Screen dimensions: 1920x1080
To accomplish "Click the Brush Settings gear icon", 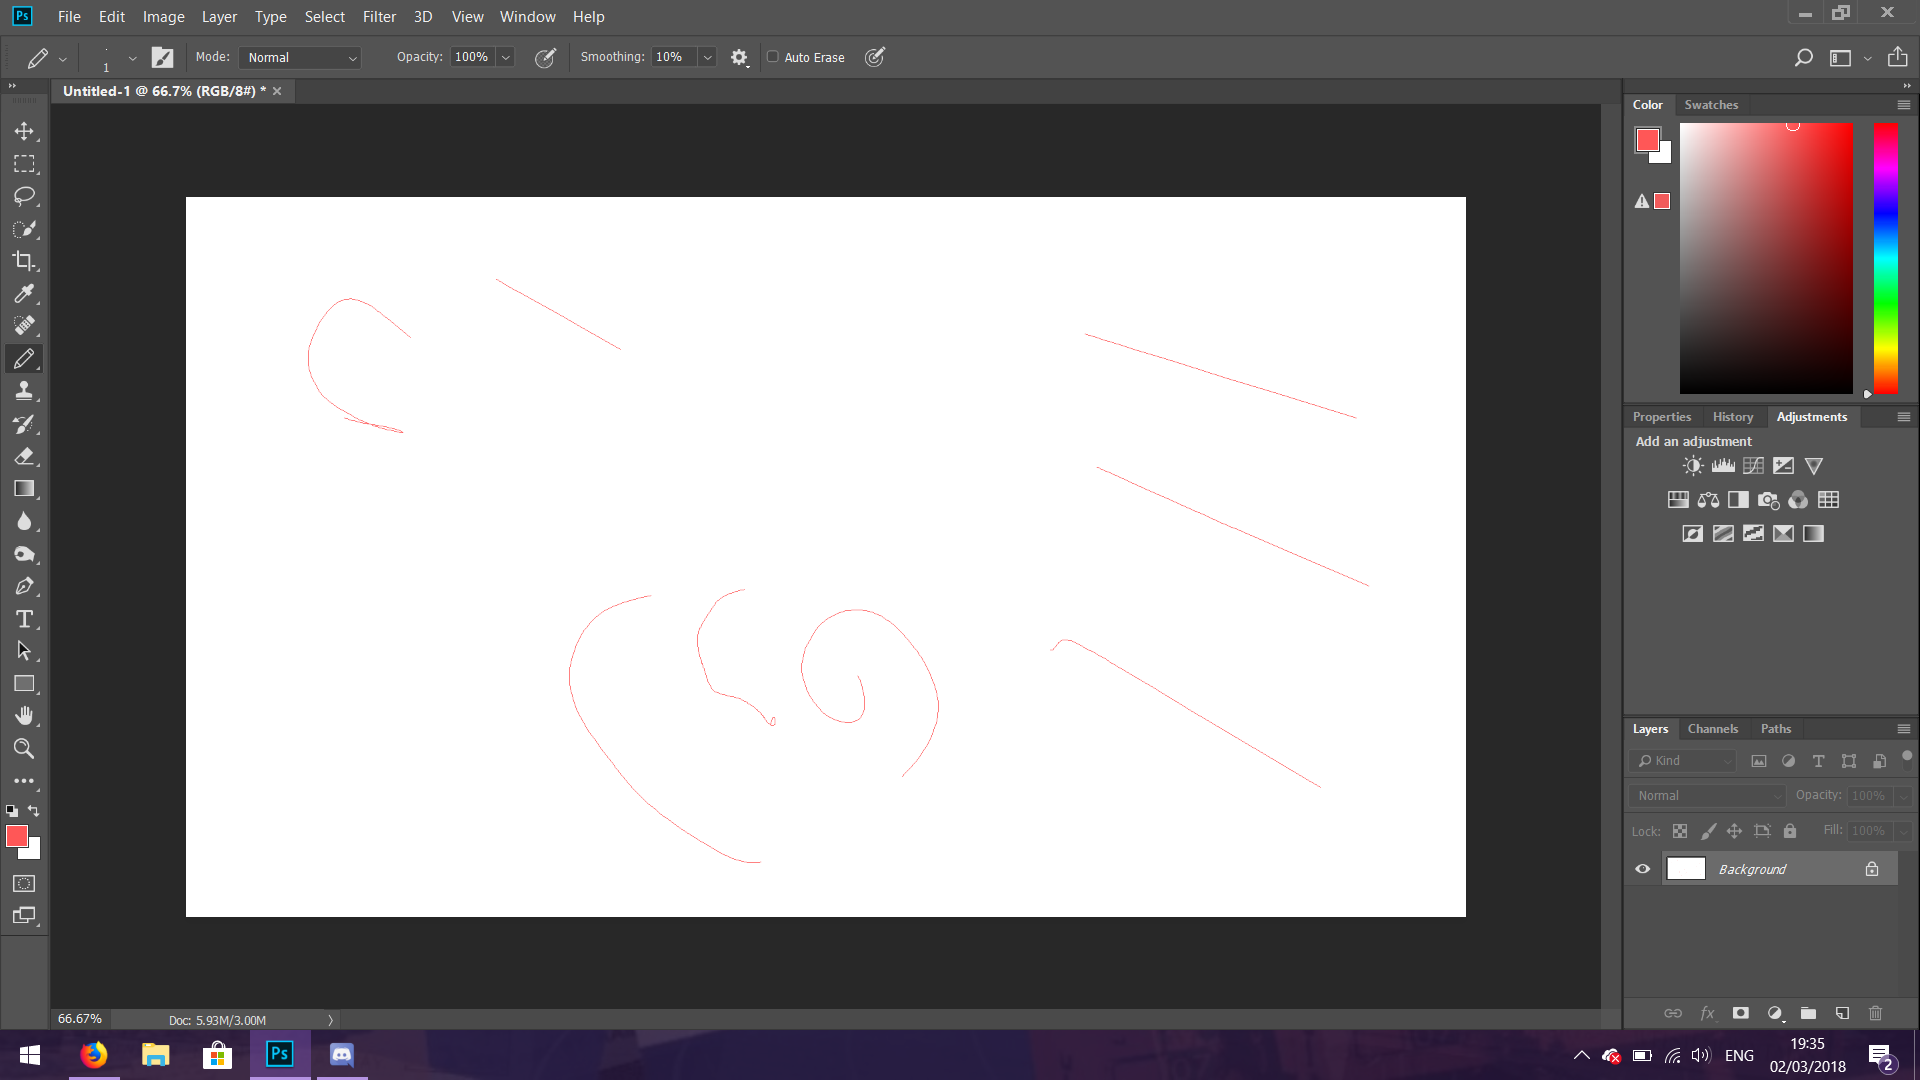I will (x=738, y=57).
